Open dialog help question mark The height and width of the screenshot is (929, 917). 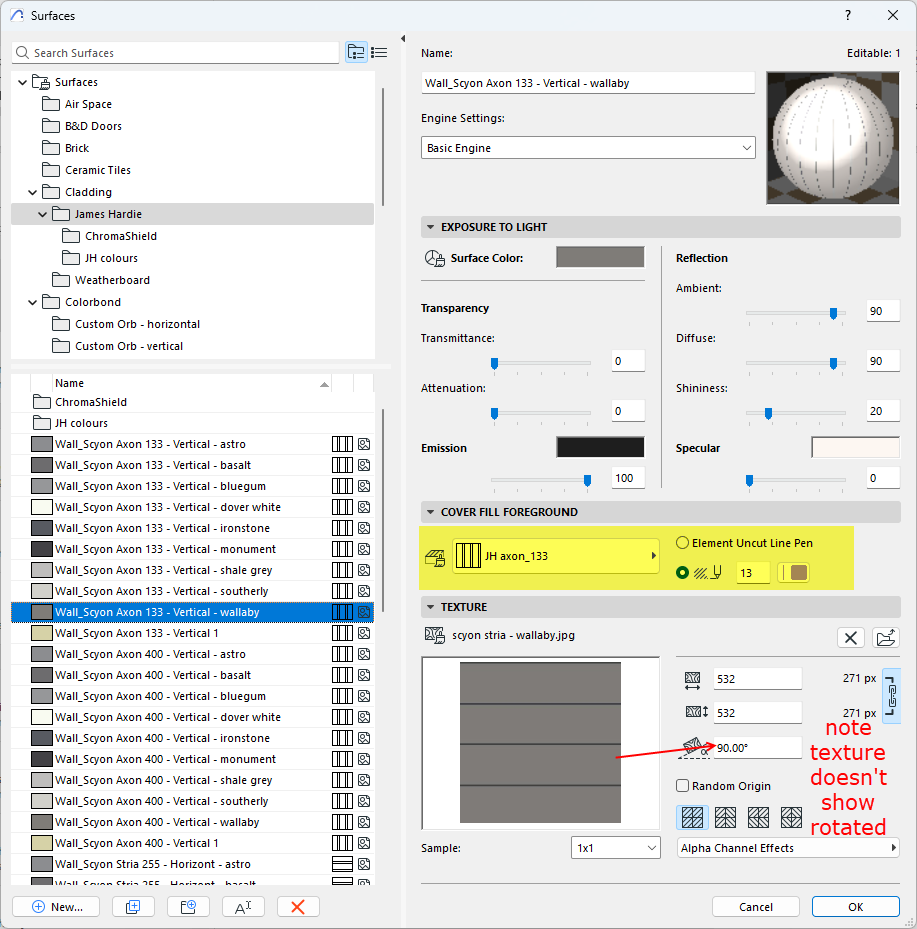[x=848, y=15]
